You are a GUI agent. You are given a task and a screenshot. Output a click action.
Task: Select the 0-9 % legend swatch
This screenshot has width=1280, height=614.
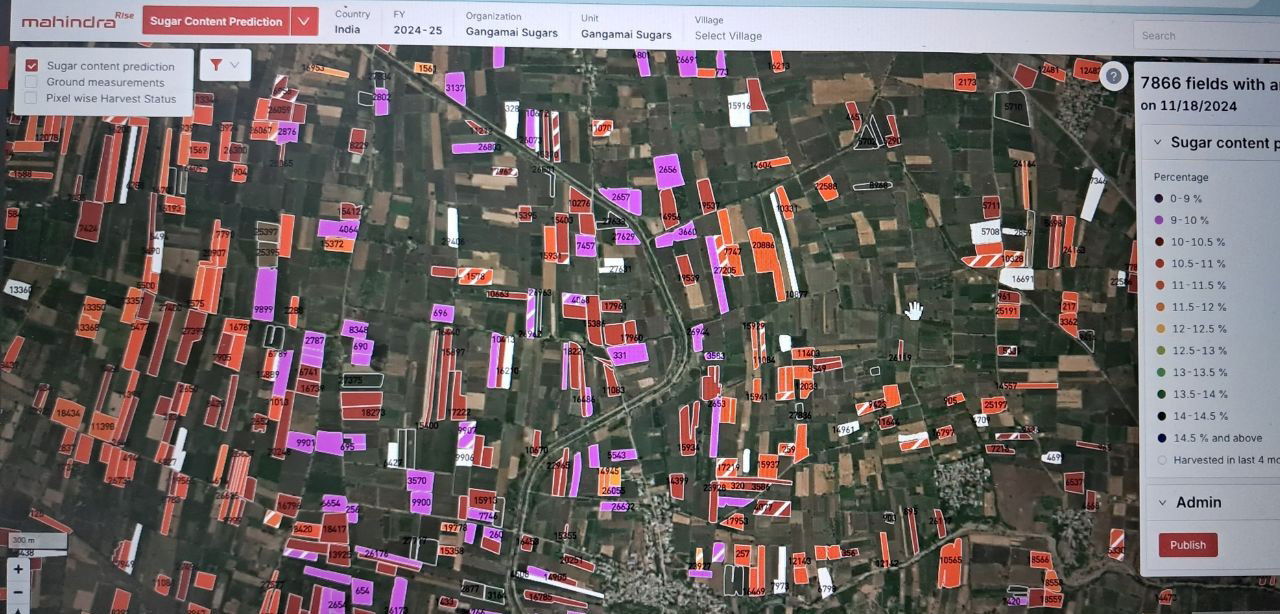click(1159, 198)
